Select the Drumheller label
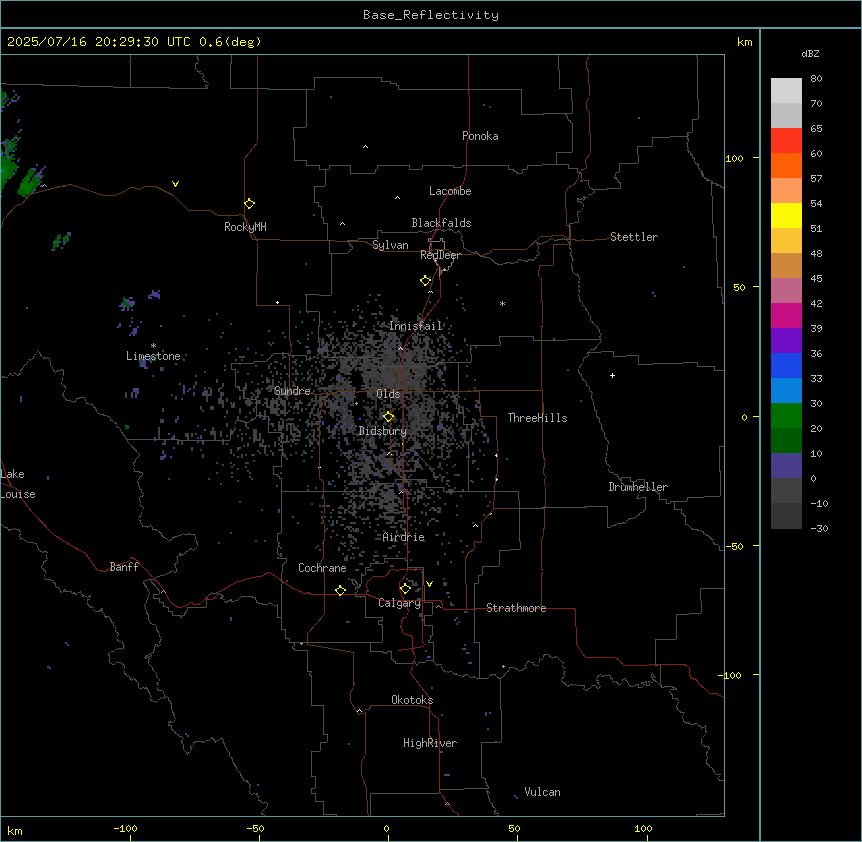The image size is (862, 842). pos(638,487)
